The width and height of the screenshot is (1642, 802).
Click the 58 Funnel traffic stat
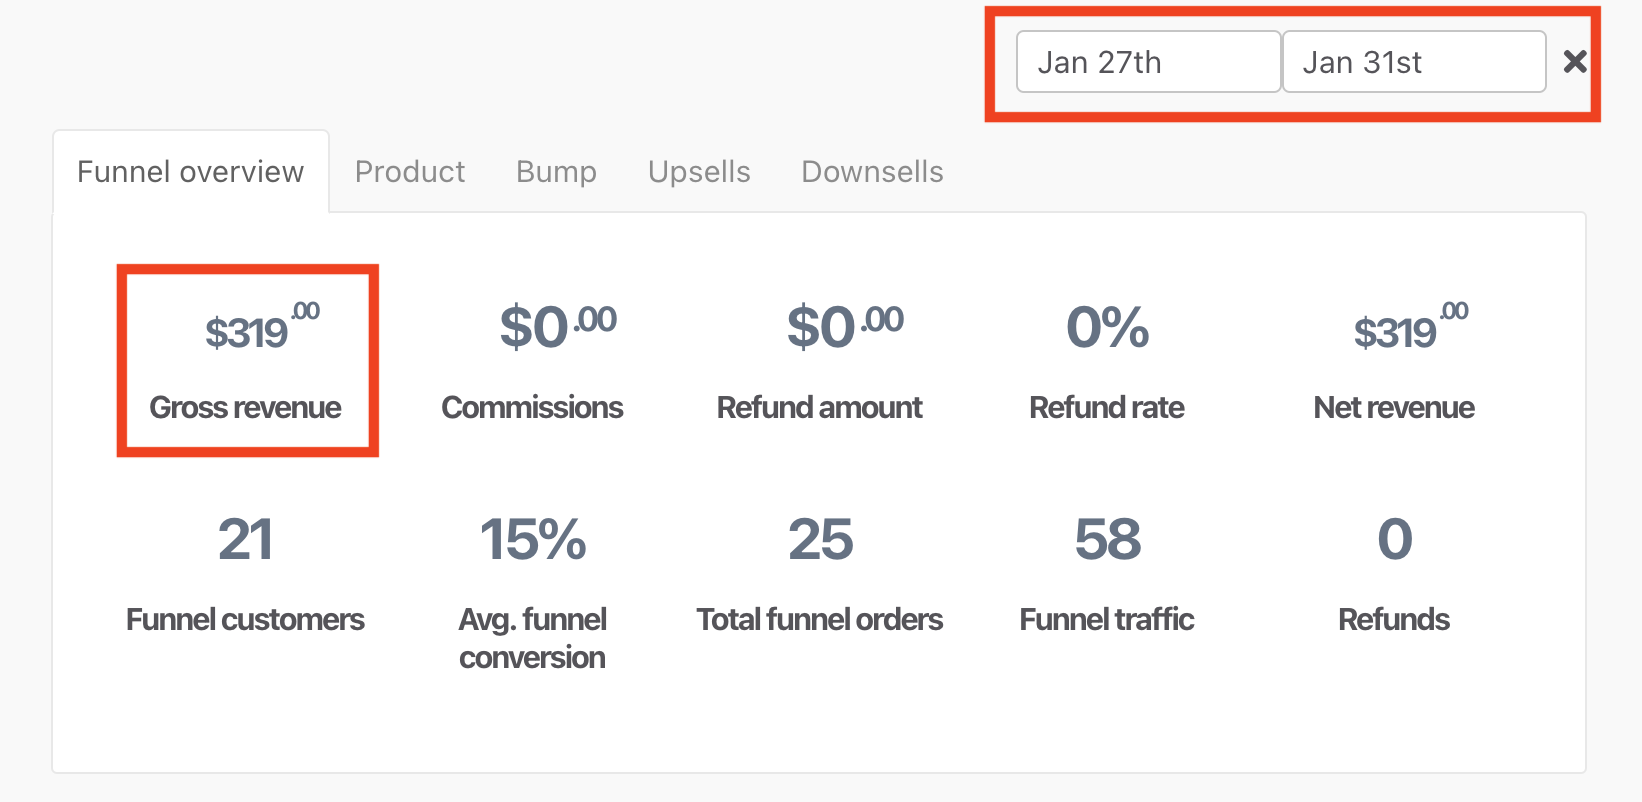coord(1107,540)
